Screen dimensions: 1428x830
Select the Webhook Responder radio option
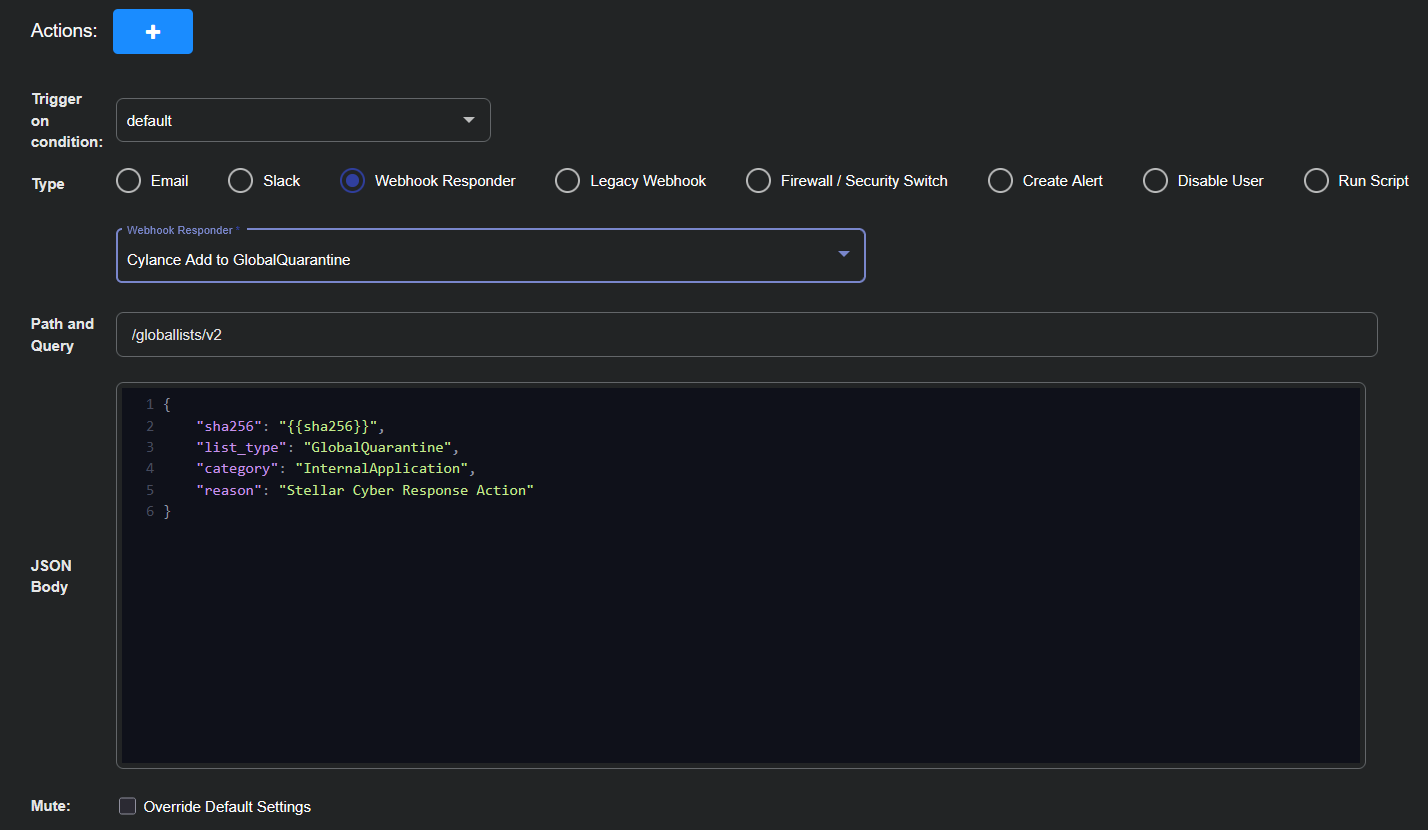point(352,181)
